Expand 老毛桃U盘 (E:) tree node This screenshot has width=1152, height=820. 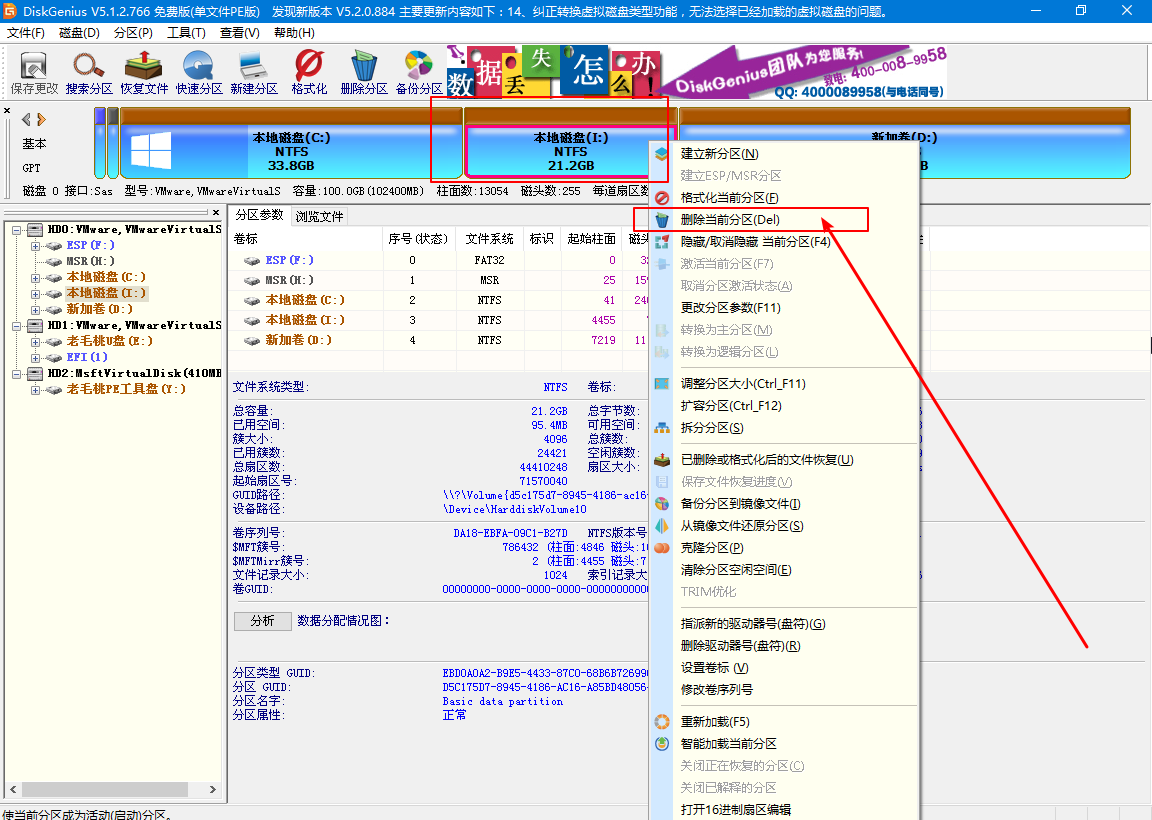point(35,342)
